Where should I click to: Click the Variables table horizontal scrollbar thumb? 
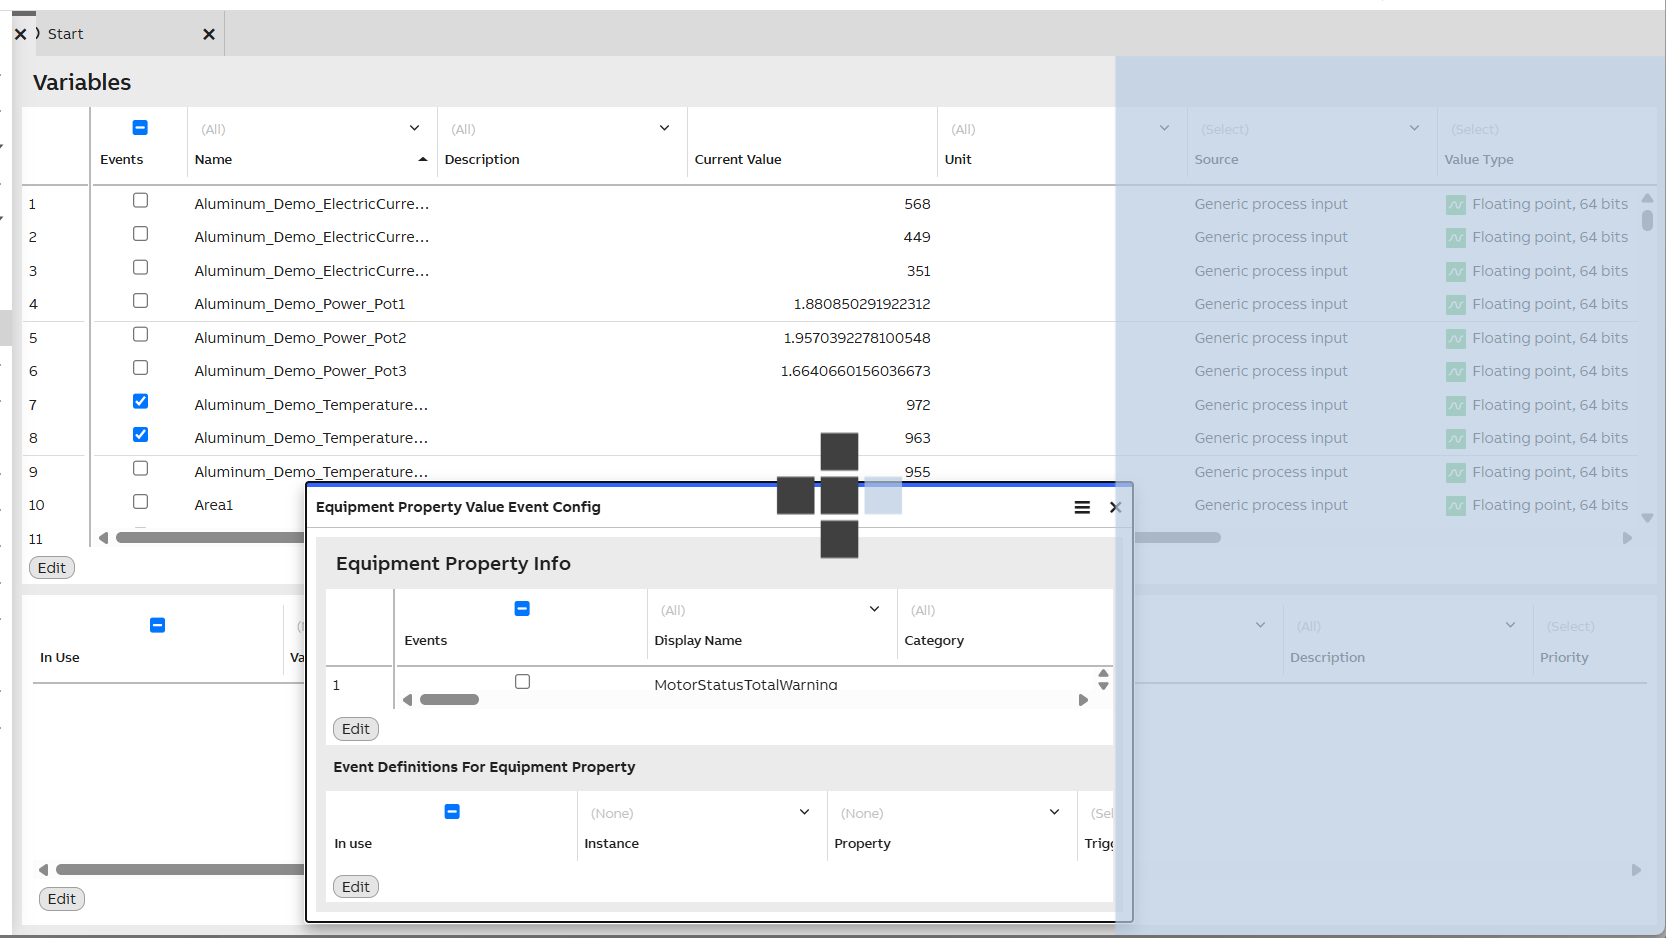(x=668, y=538)
